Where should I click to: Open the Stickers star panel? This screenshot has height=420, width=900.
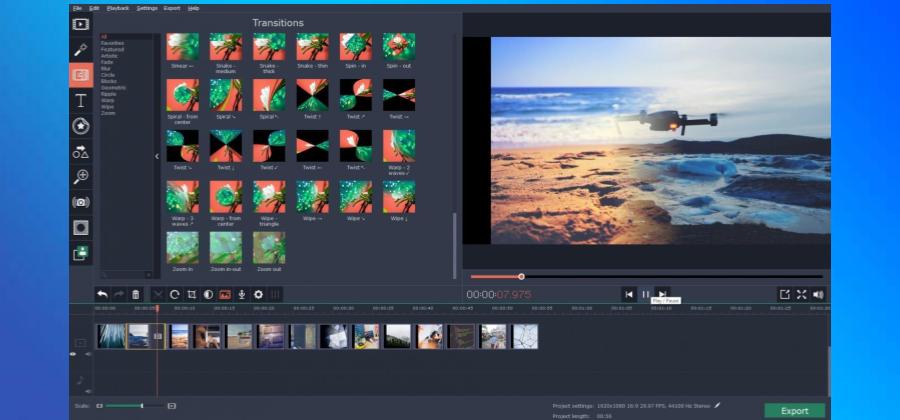[x=81, y=126]
